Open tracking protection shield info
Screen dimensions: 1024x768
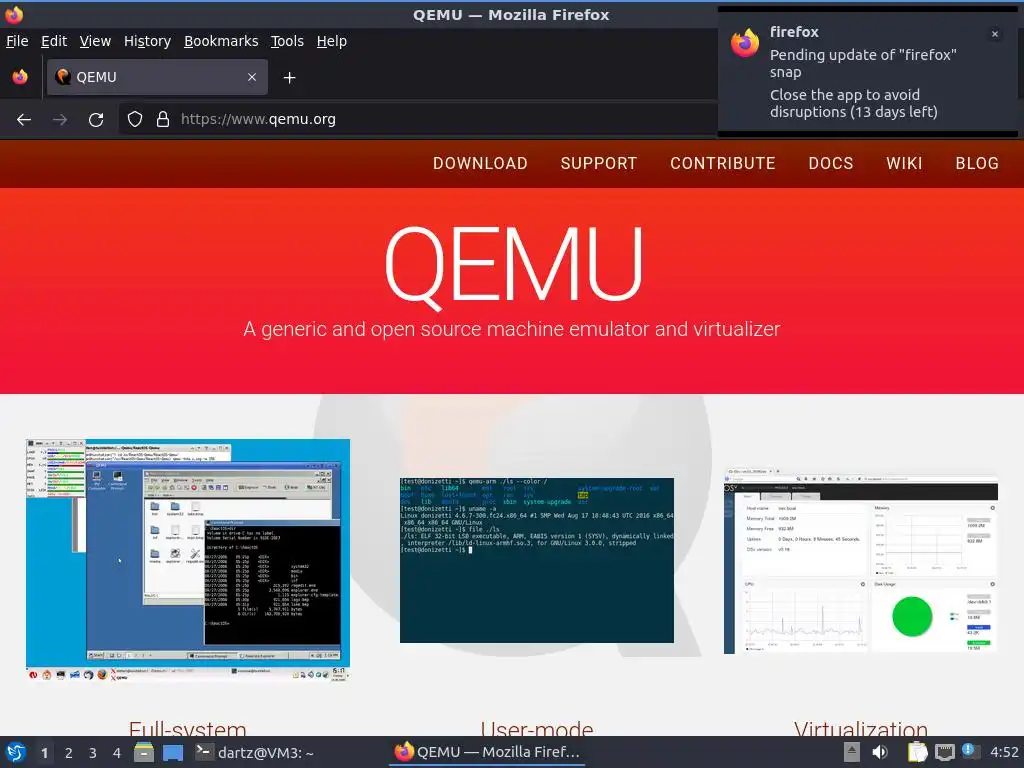tap(135, 120)
